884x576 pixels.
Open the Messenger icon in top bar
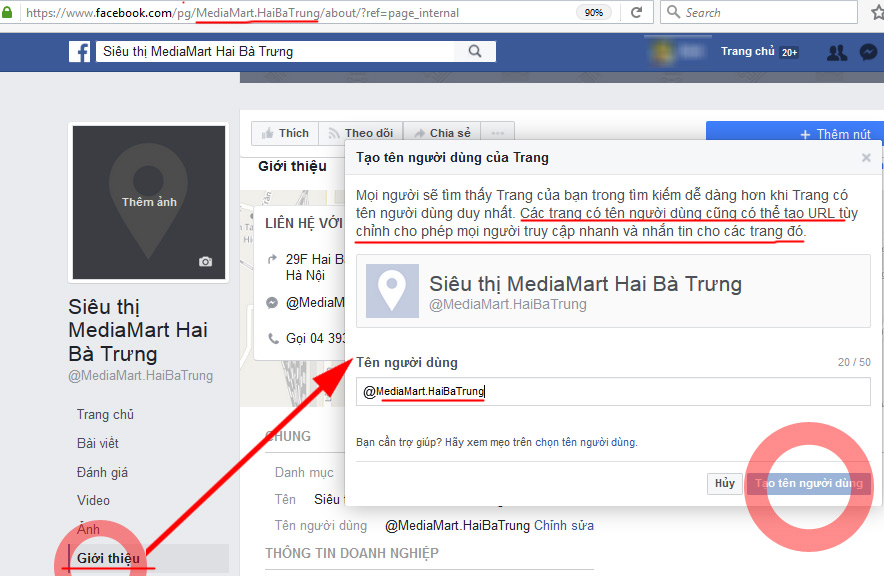click(868, 52)
